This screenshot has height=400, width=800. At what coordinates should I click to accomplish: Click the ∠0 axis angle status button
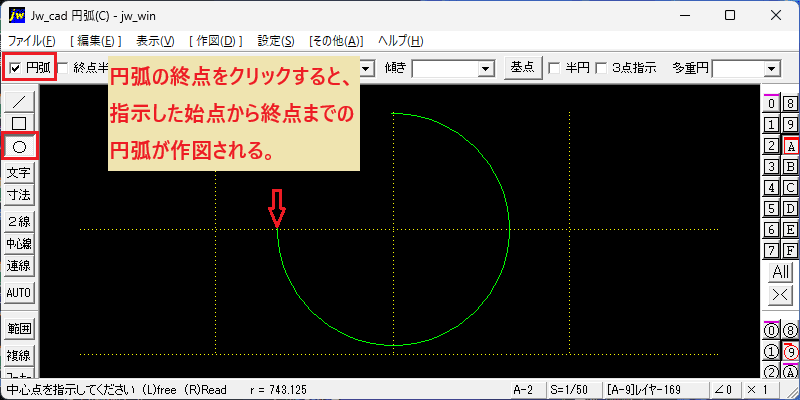point(723,390)
